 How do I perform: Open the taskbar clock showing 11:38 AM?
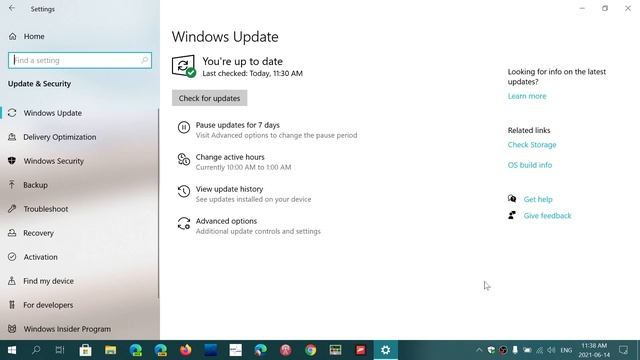(594, 350)
